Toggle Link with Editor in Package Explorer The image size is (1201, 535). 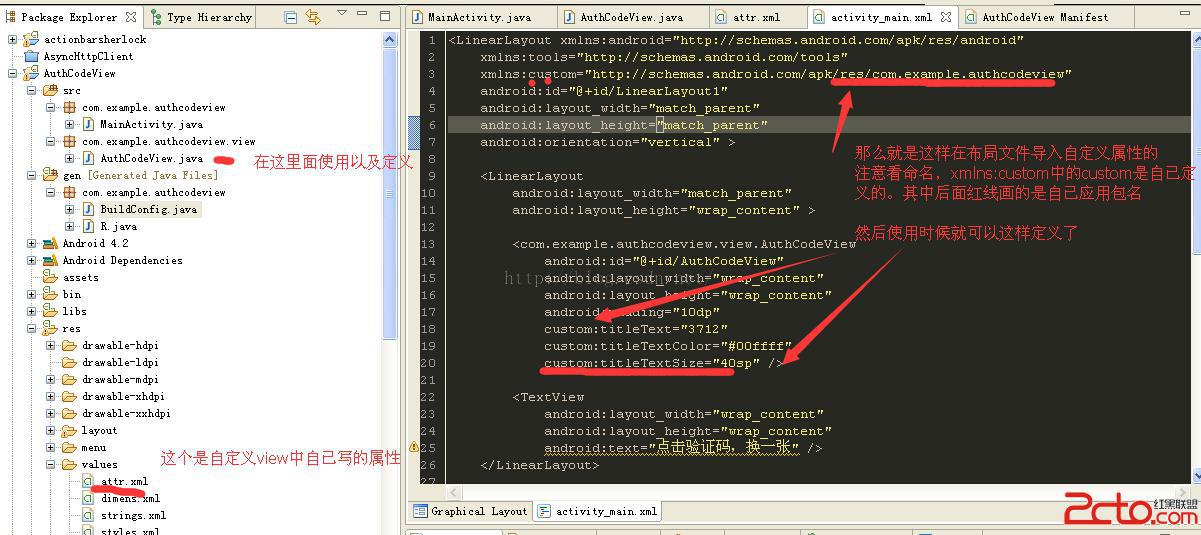(x=314, y=17)
